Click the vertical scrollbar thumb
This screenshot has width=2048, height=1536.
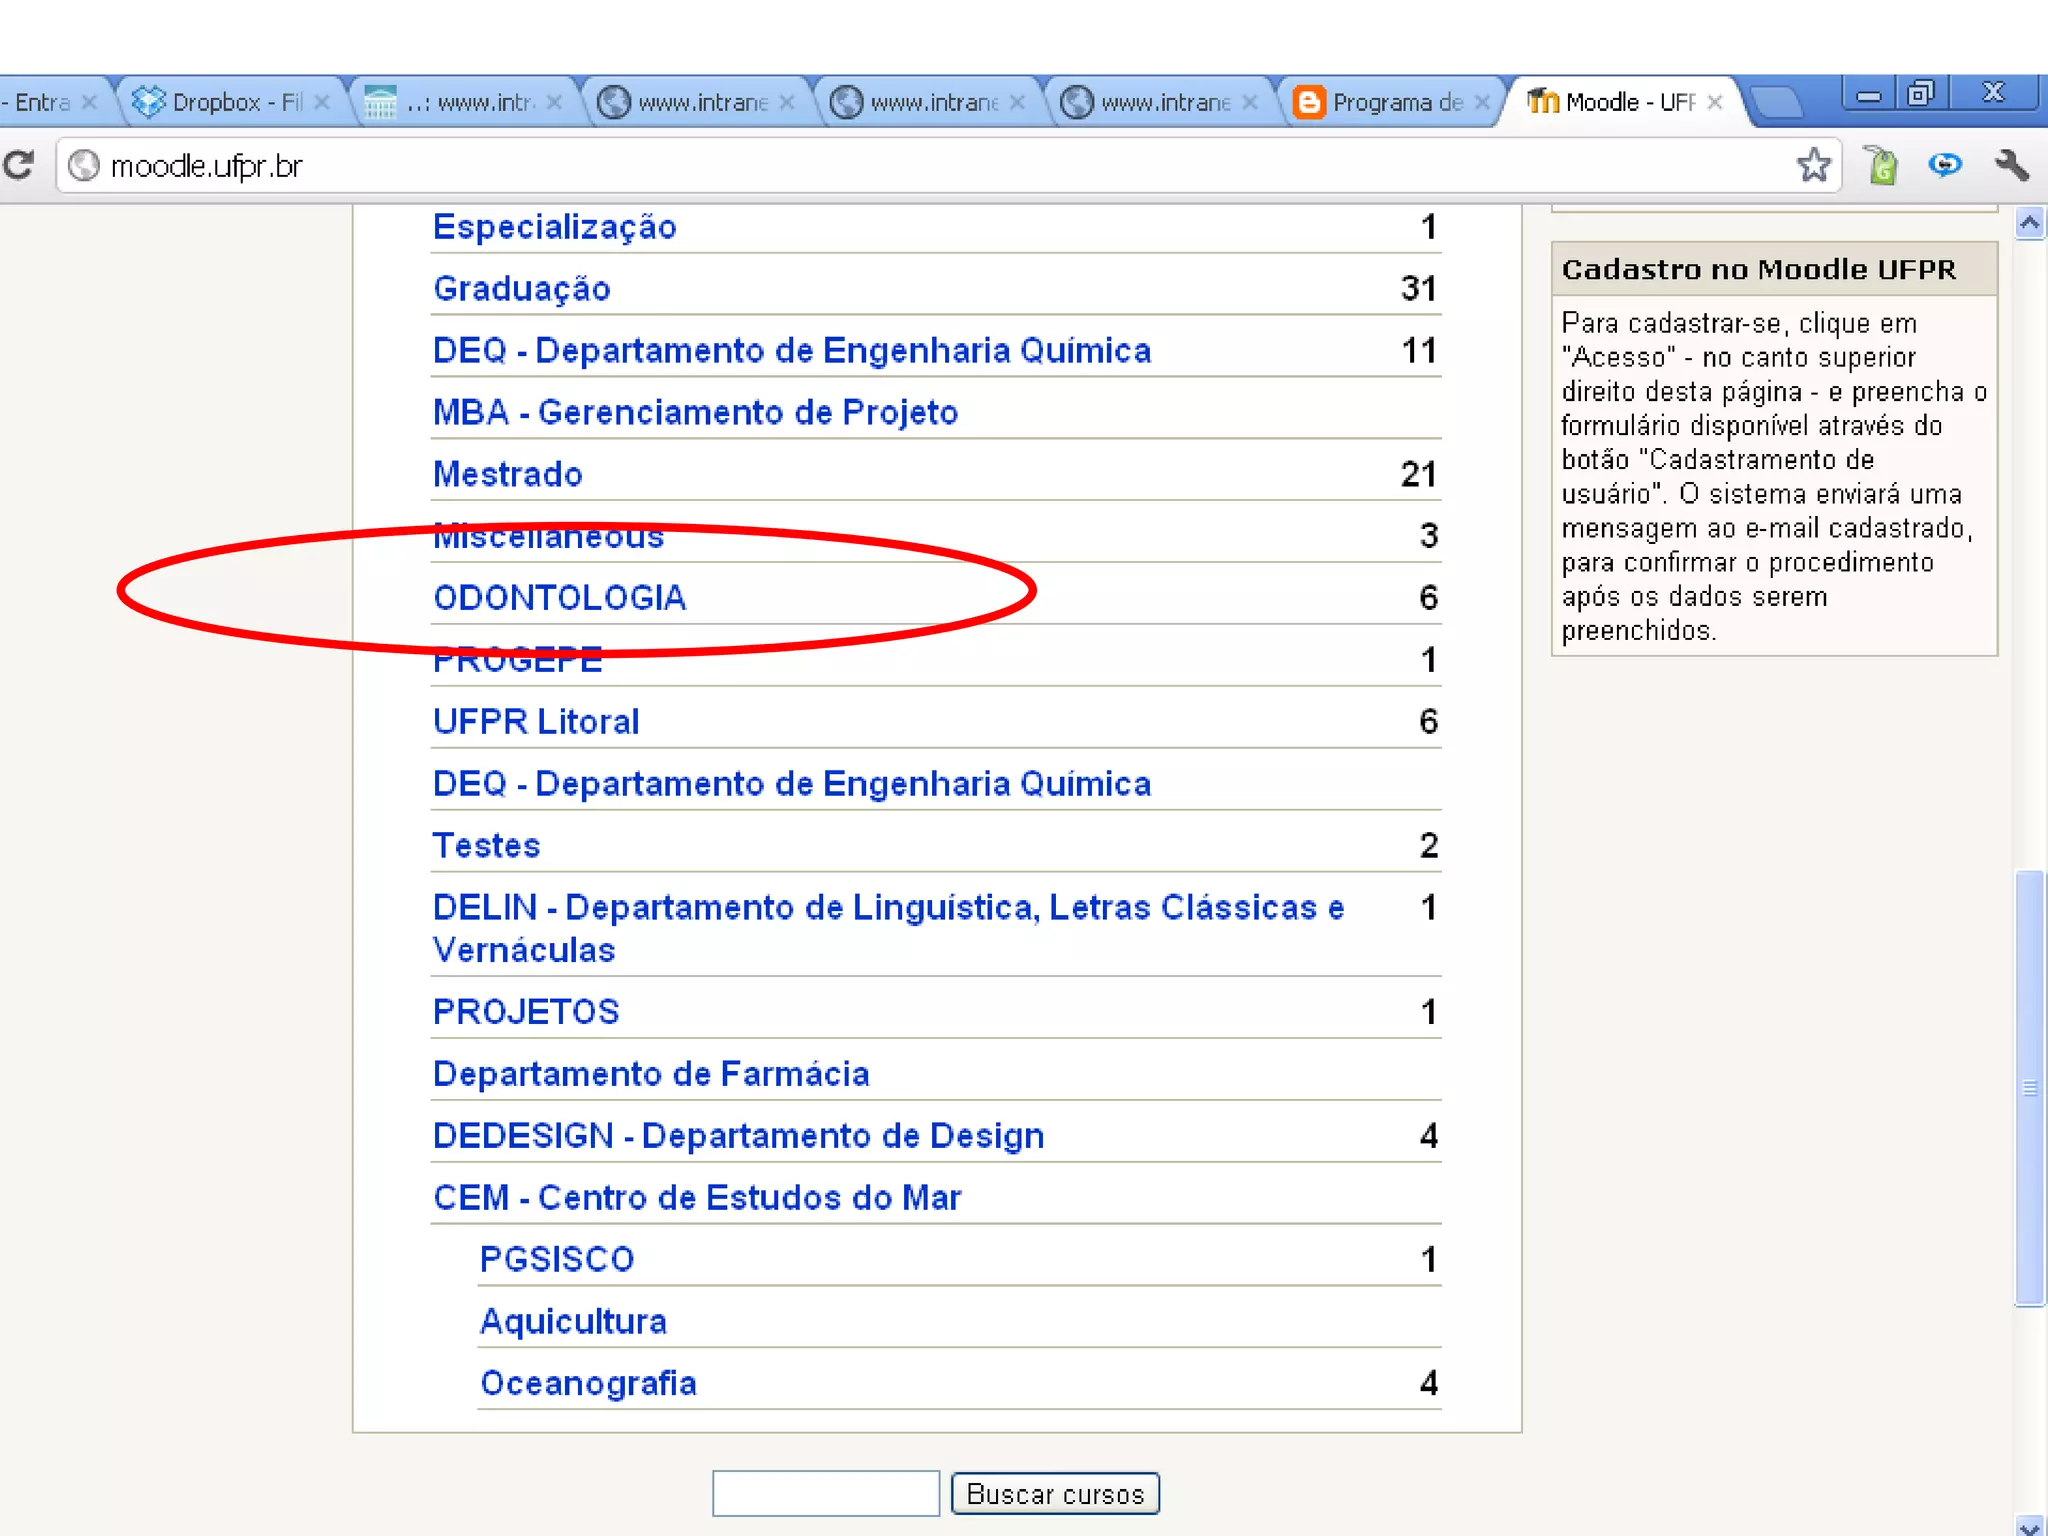tap(2029, 1088)
